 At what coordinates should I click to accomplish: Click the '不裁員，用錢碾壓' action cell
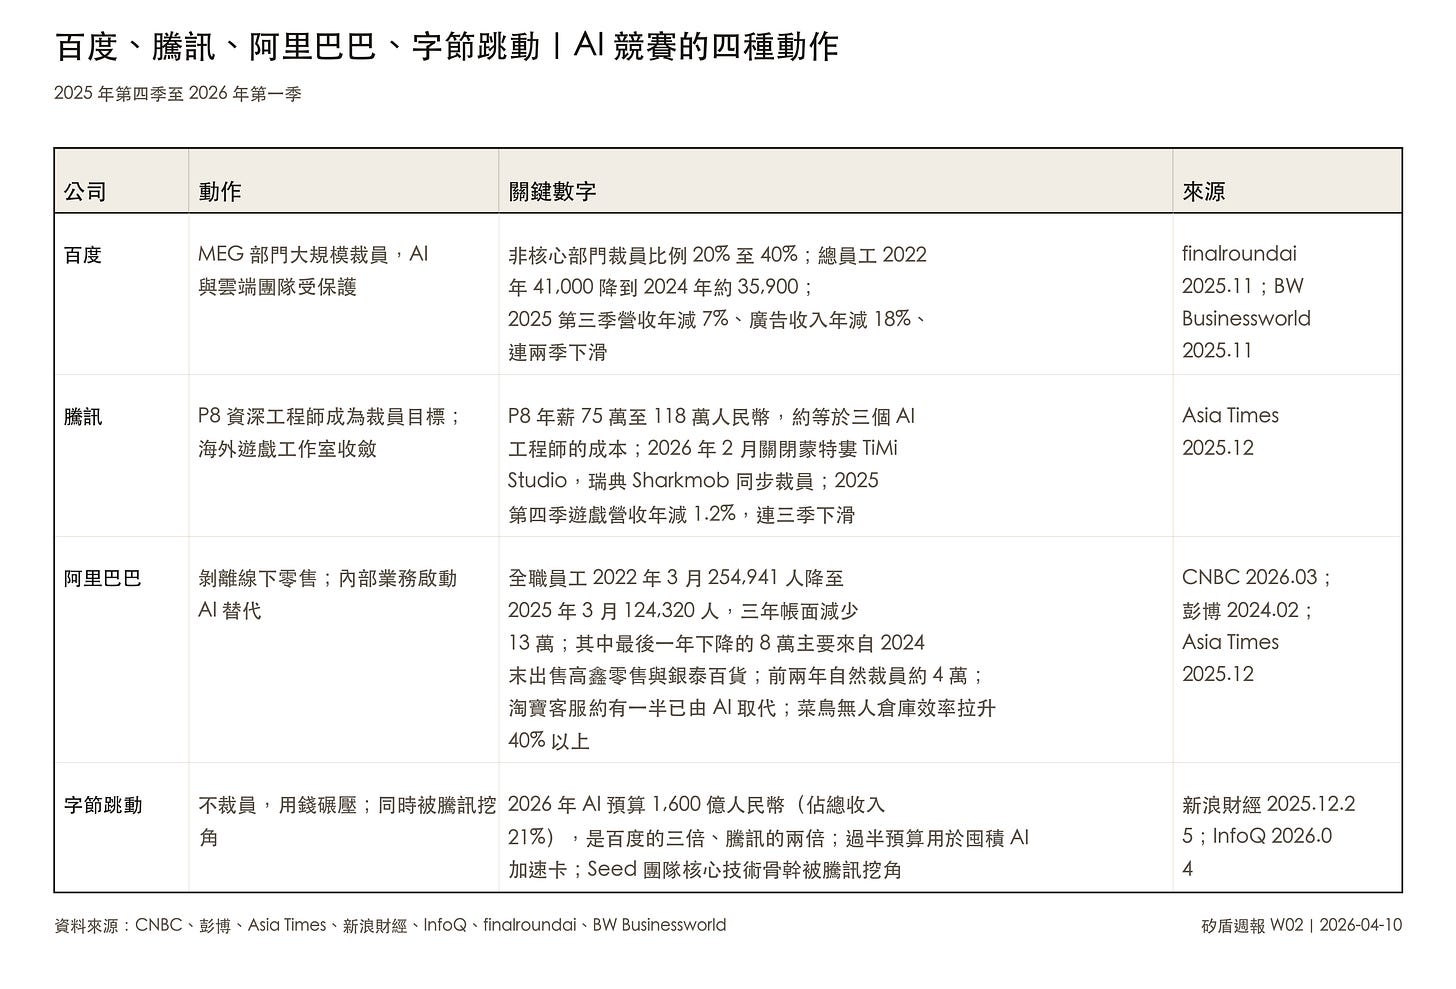pos(343,828)
